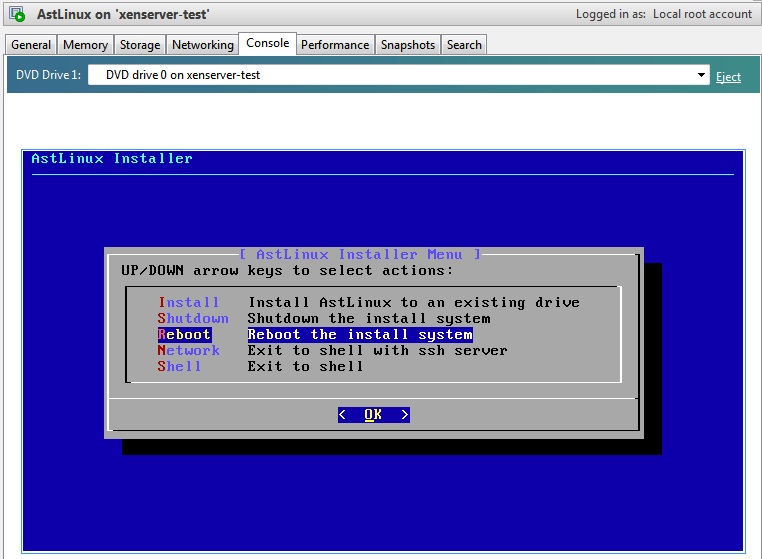Screen dimensions: 762x559
Task: Click the AstLinux on 'xenserver-test' title
Action: click(x=123, y=14)
